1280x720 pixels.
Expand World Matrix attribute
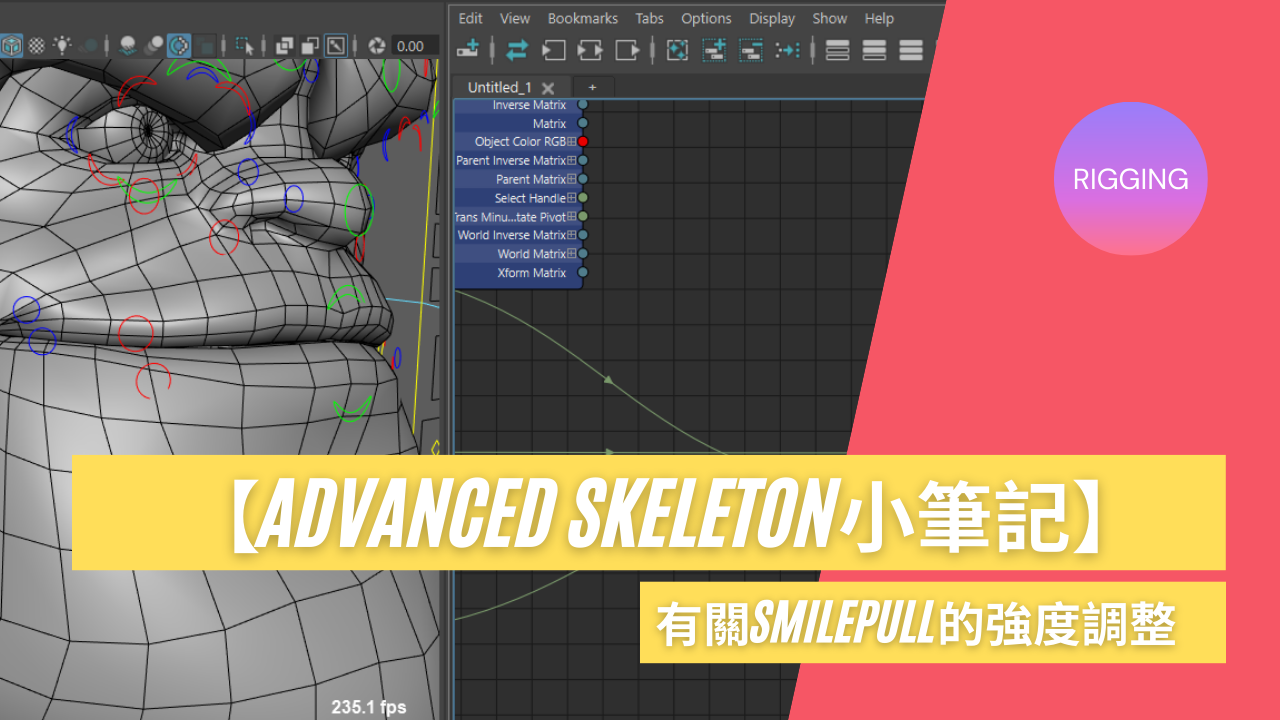pos(572,254)
